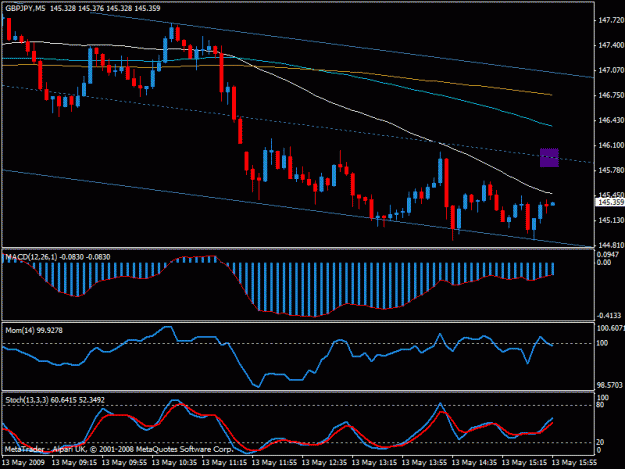
Task: Click the 13 May 15:55 time label
Action: 574,463
